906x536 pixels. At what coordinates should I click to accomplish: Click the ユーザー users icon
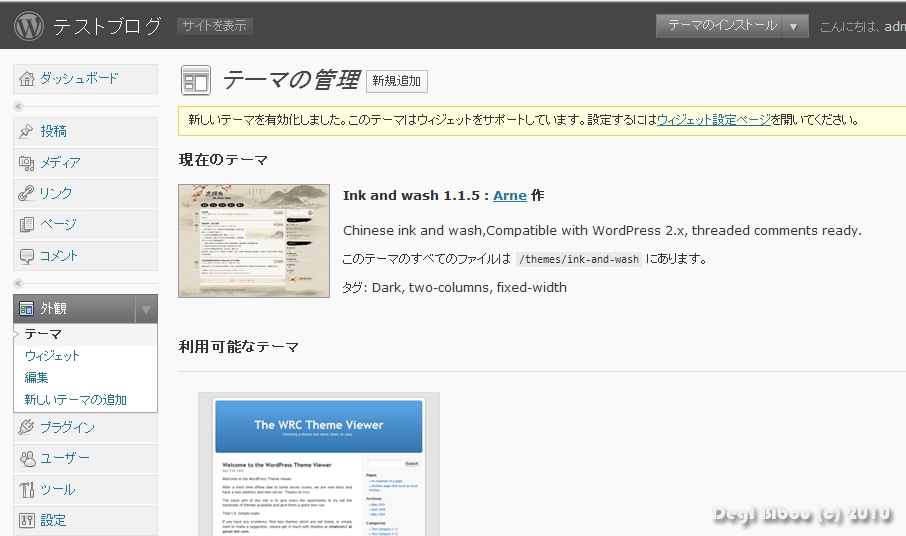pos(27,459)
